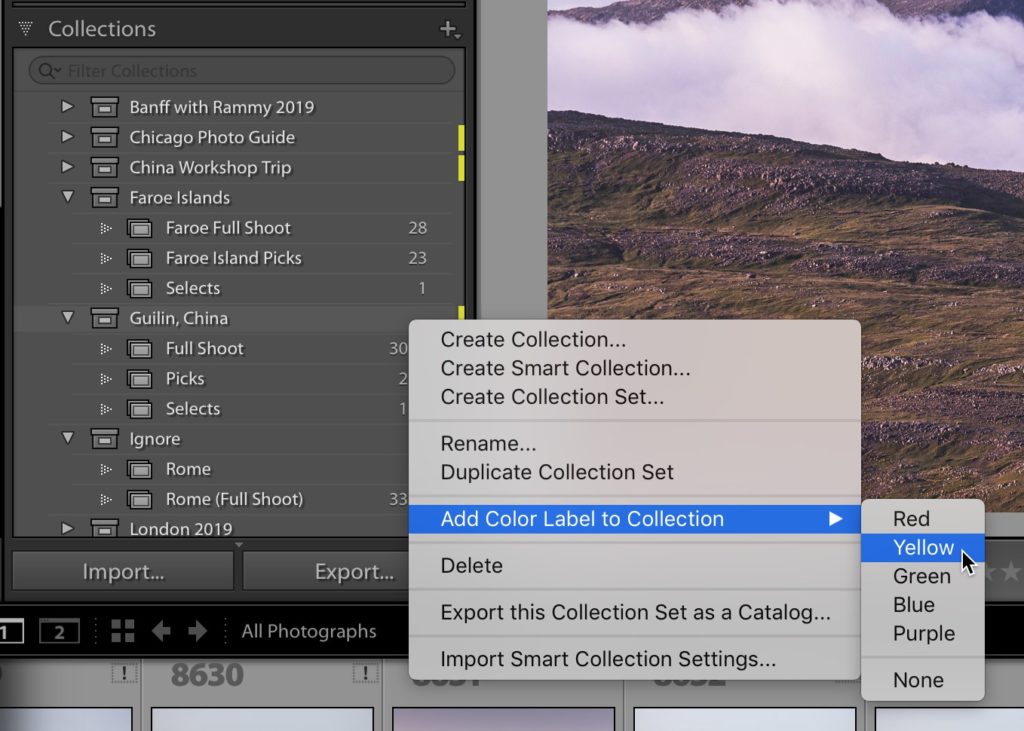This screenshot has width=1024, height=731.
Task: Click the China Workshop Trip set icon
Action: (x=104, y=167)
